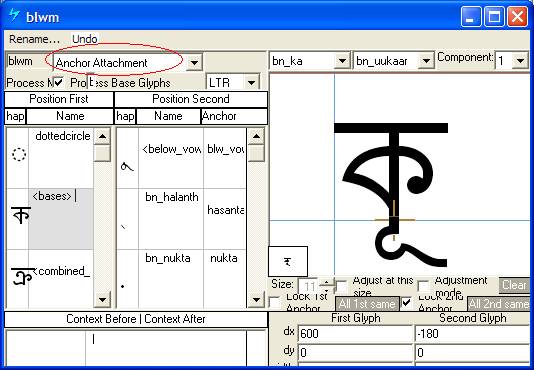The width and height of the screenshot is (534, 370).
Task: Click the Clear button
Action: (514, 285)
